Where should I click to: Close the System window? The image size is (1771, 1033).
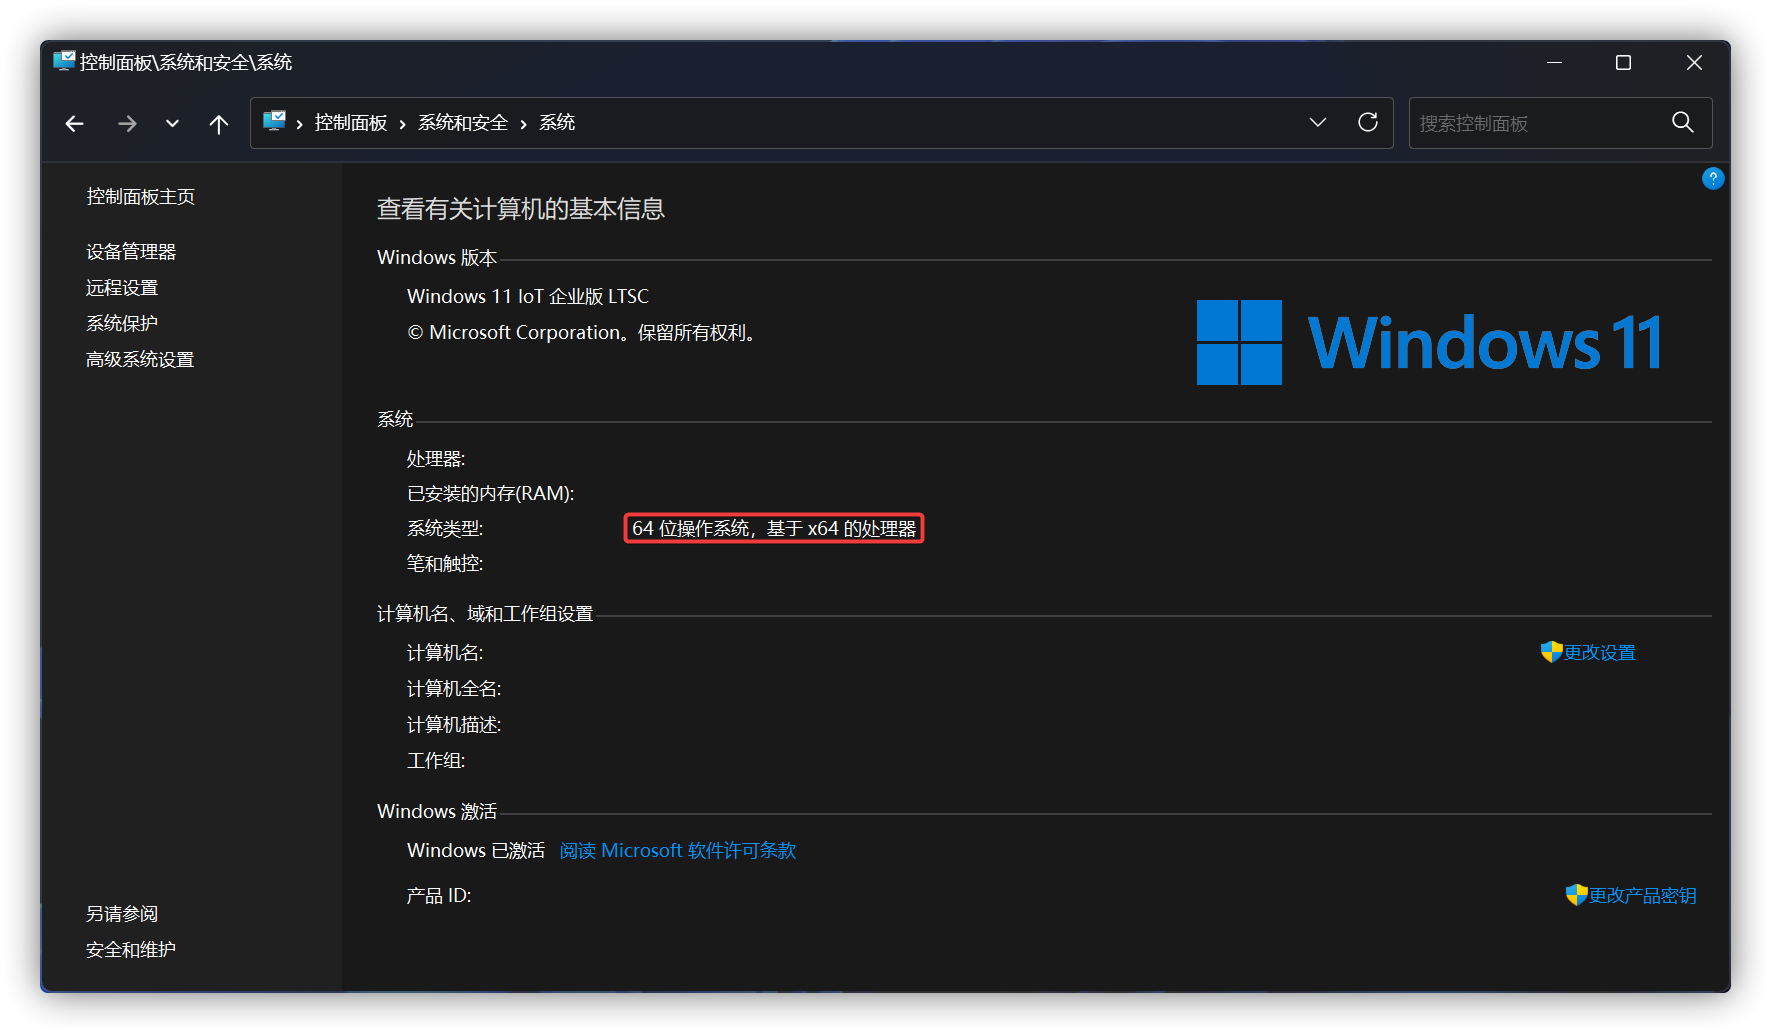click(x=1694, y=62)
